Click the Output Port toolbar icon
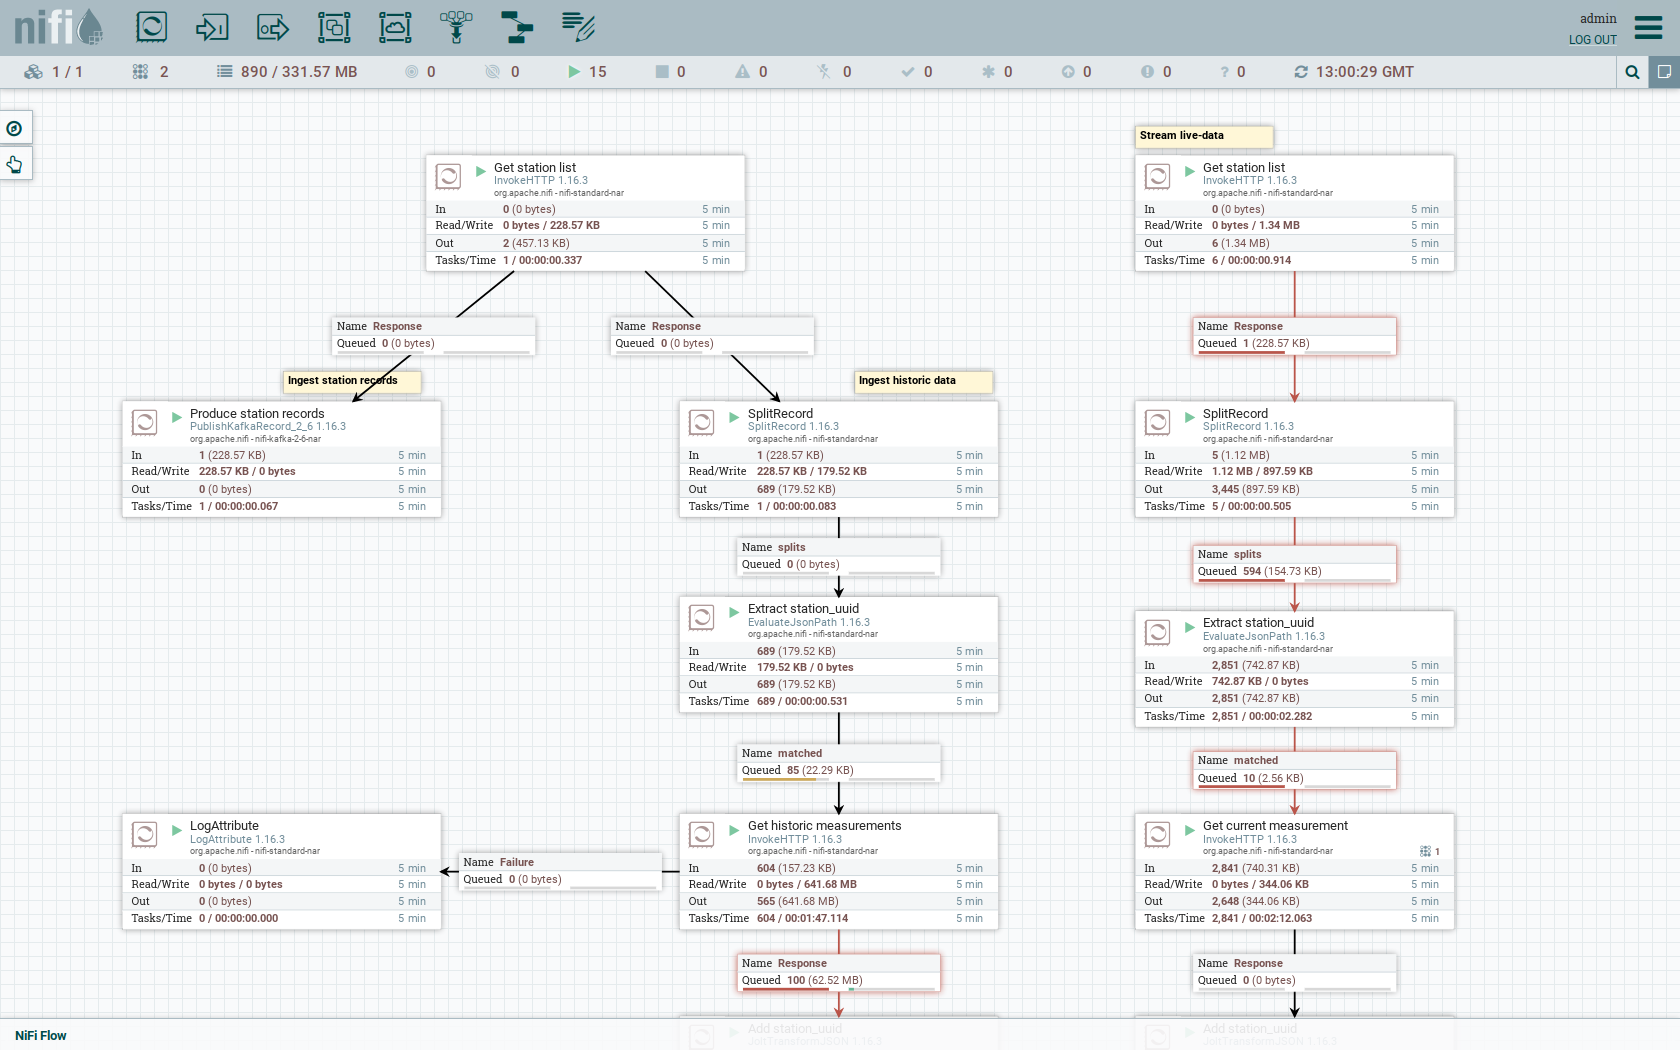 pos(273,27)
